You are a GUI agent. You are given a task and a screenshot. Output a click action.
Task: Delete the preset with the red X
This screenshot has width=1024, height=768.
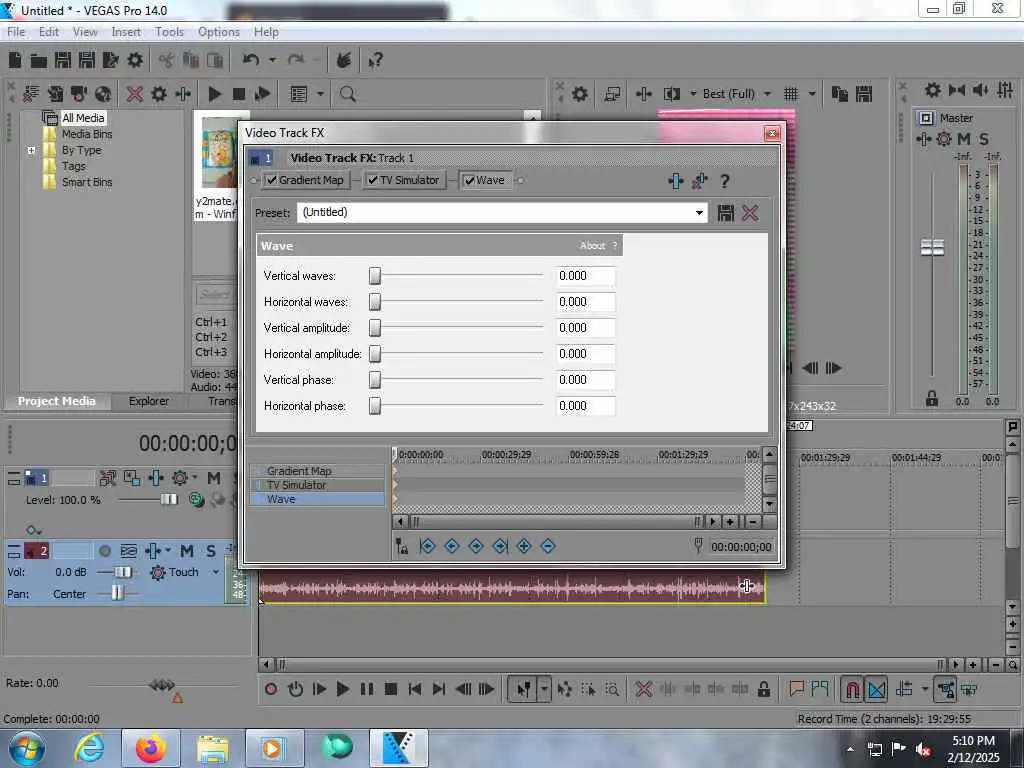tap(750, 213)
